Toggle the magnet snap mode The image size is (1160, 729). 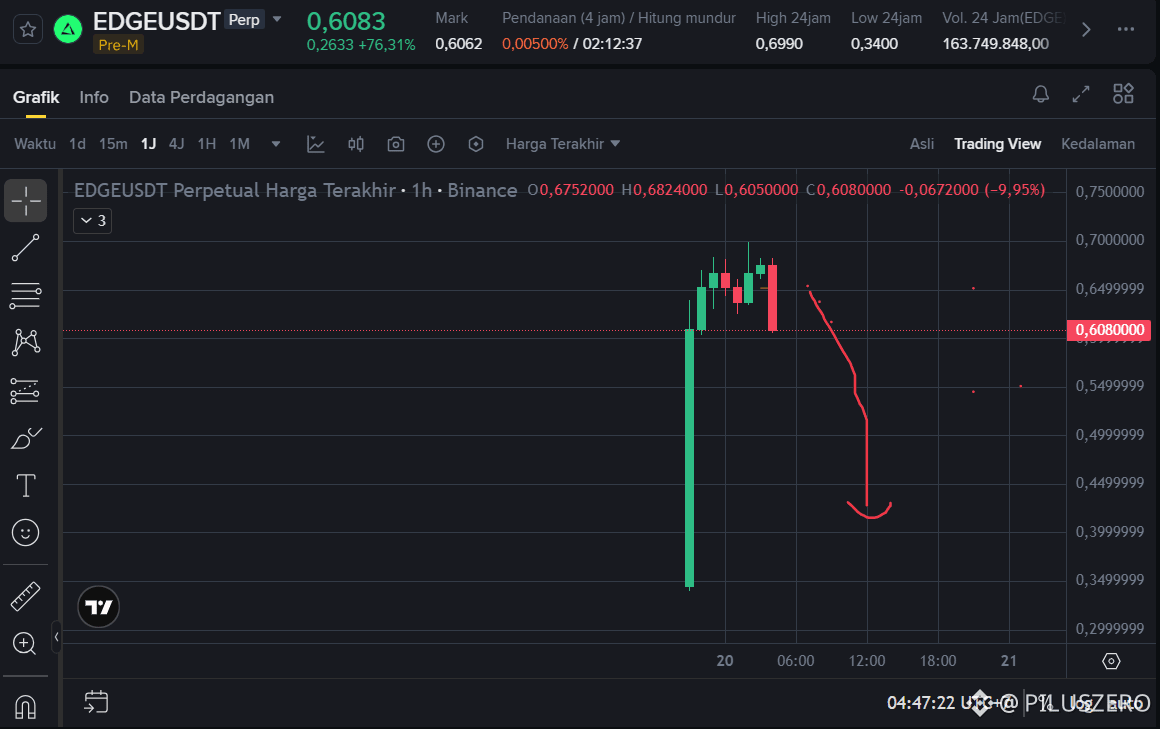click(x=26, y=707)
